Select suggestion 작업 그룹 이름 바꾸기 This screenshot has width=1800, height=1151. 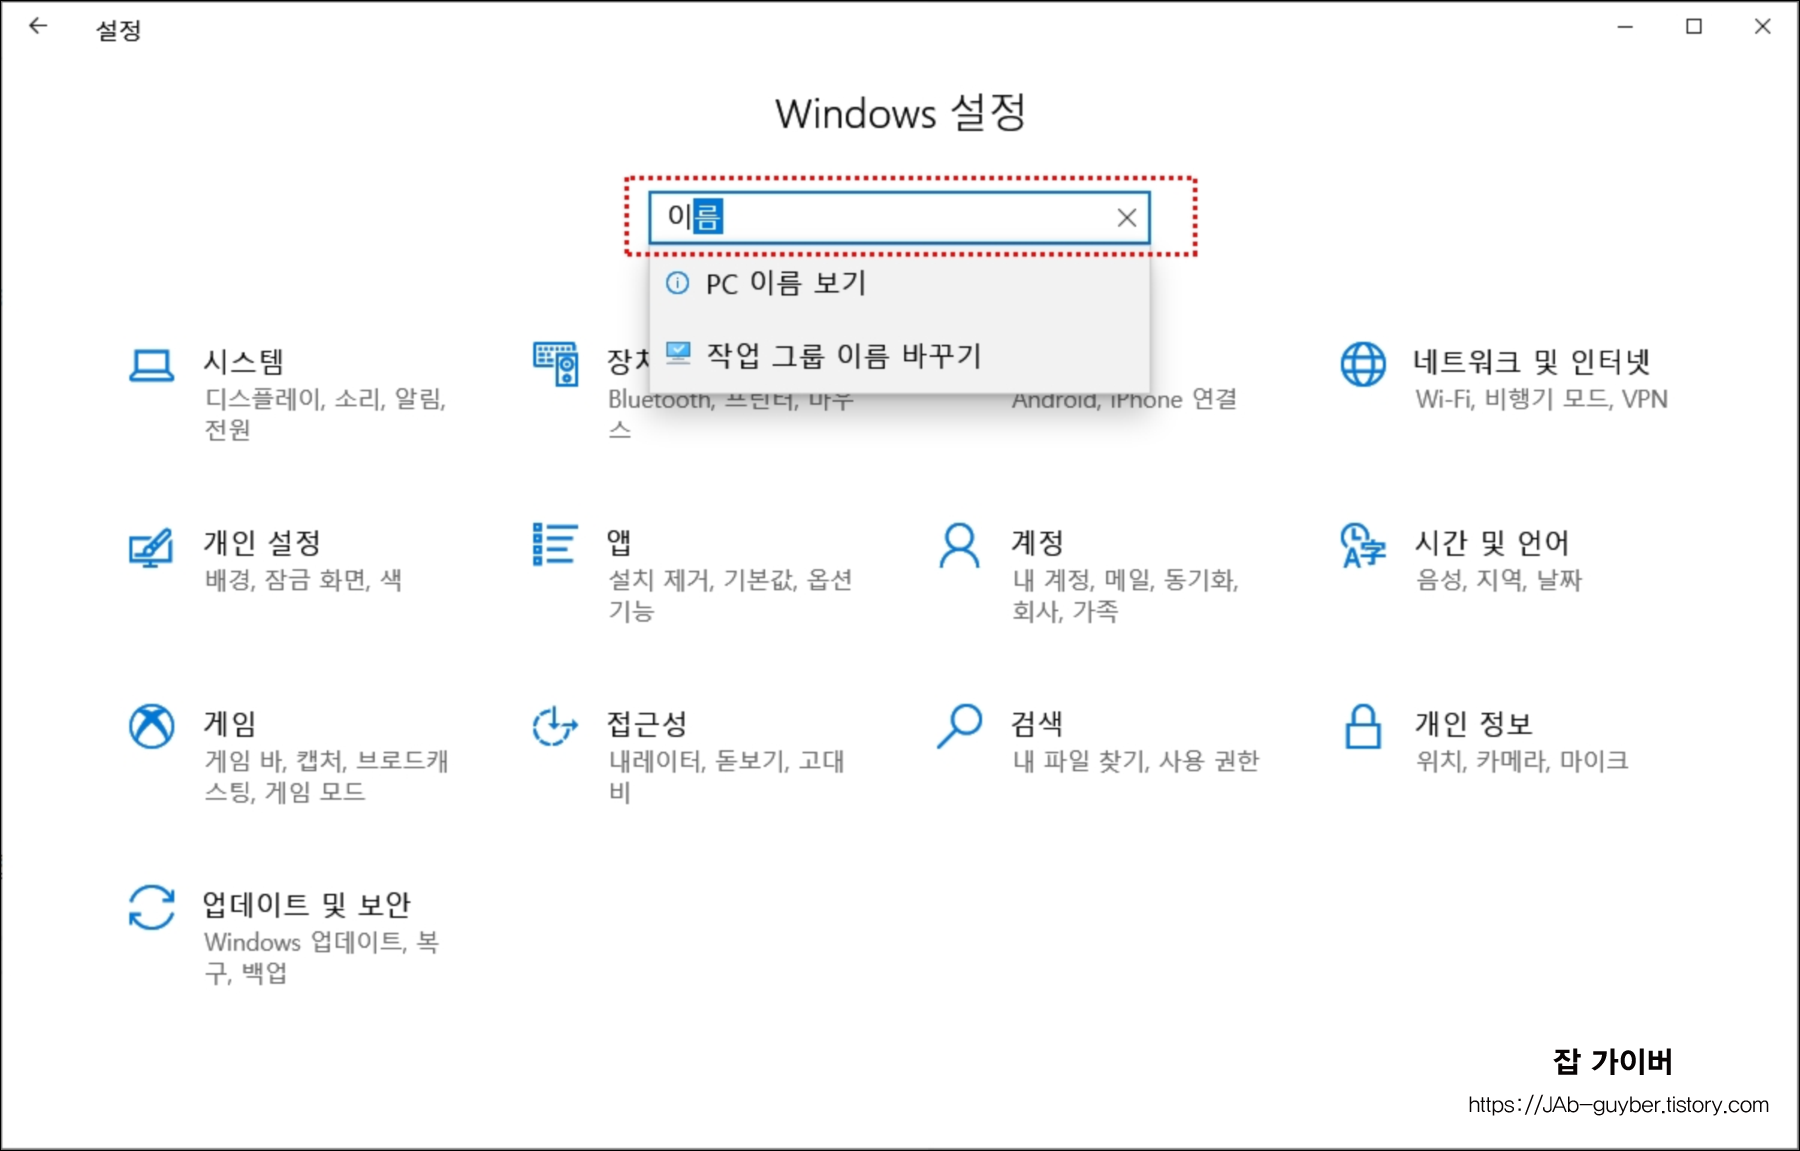[899, 355]
